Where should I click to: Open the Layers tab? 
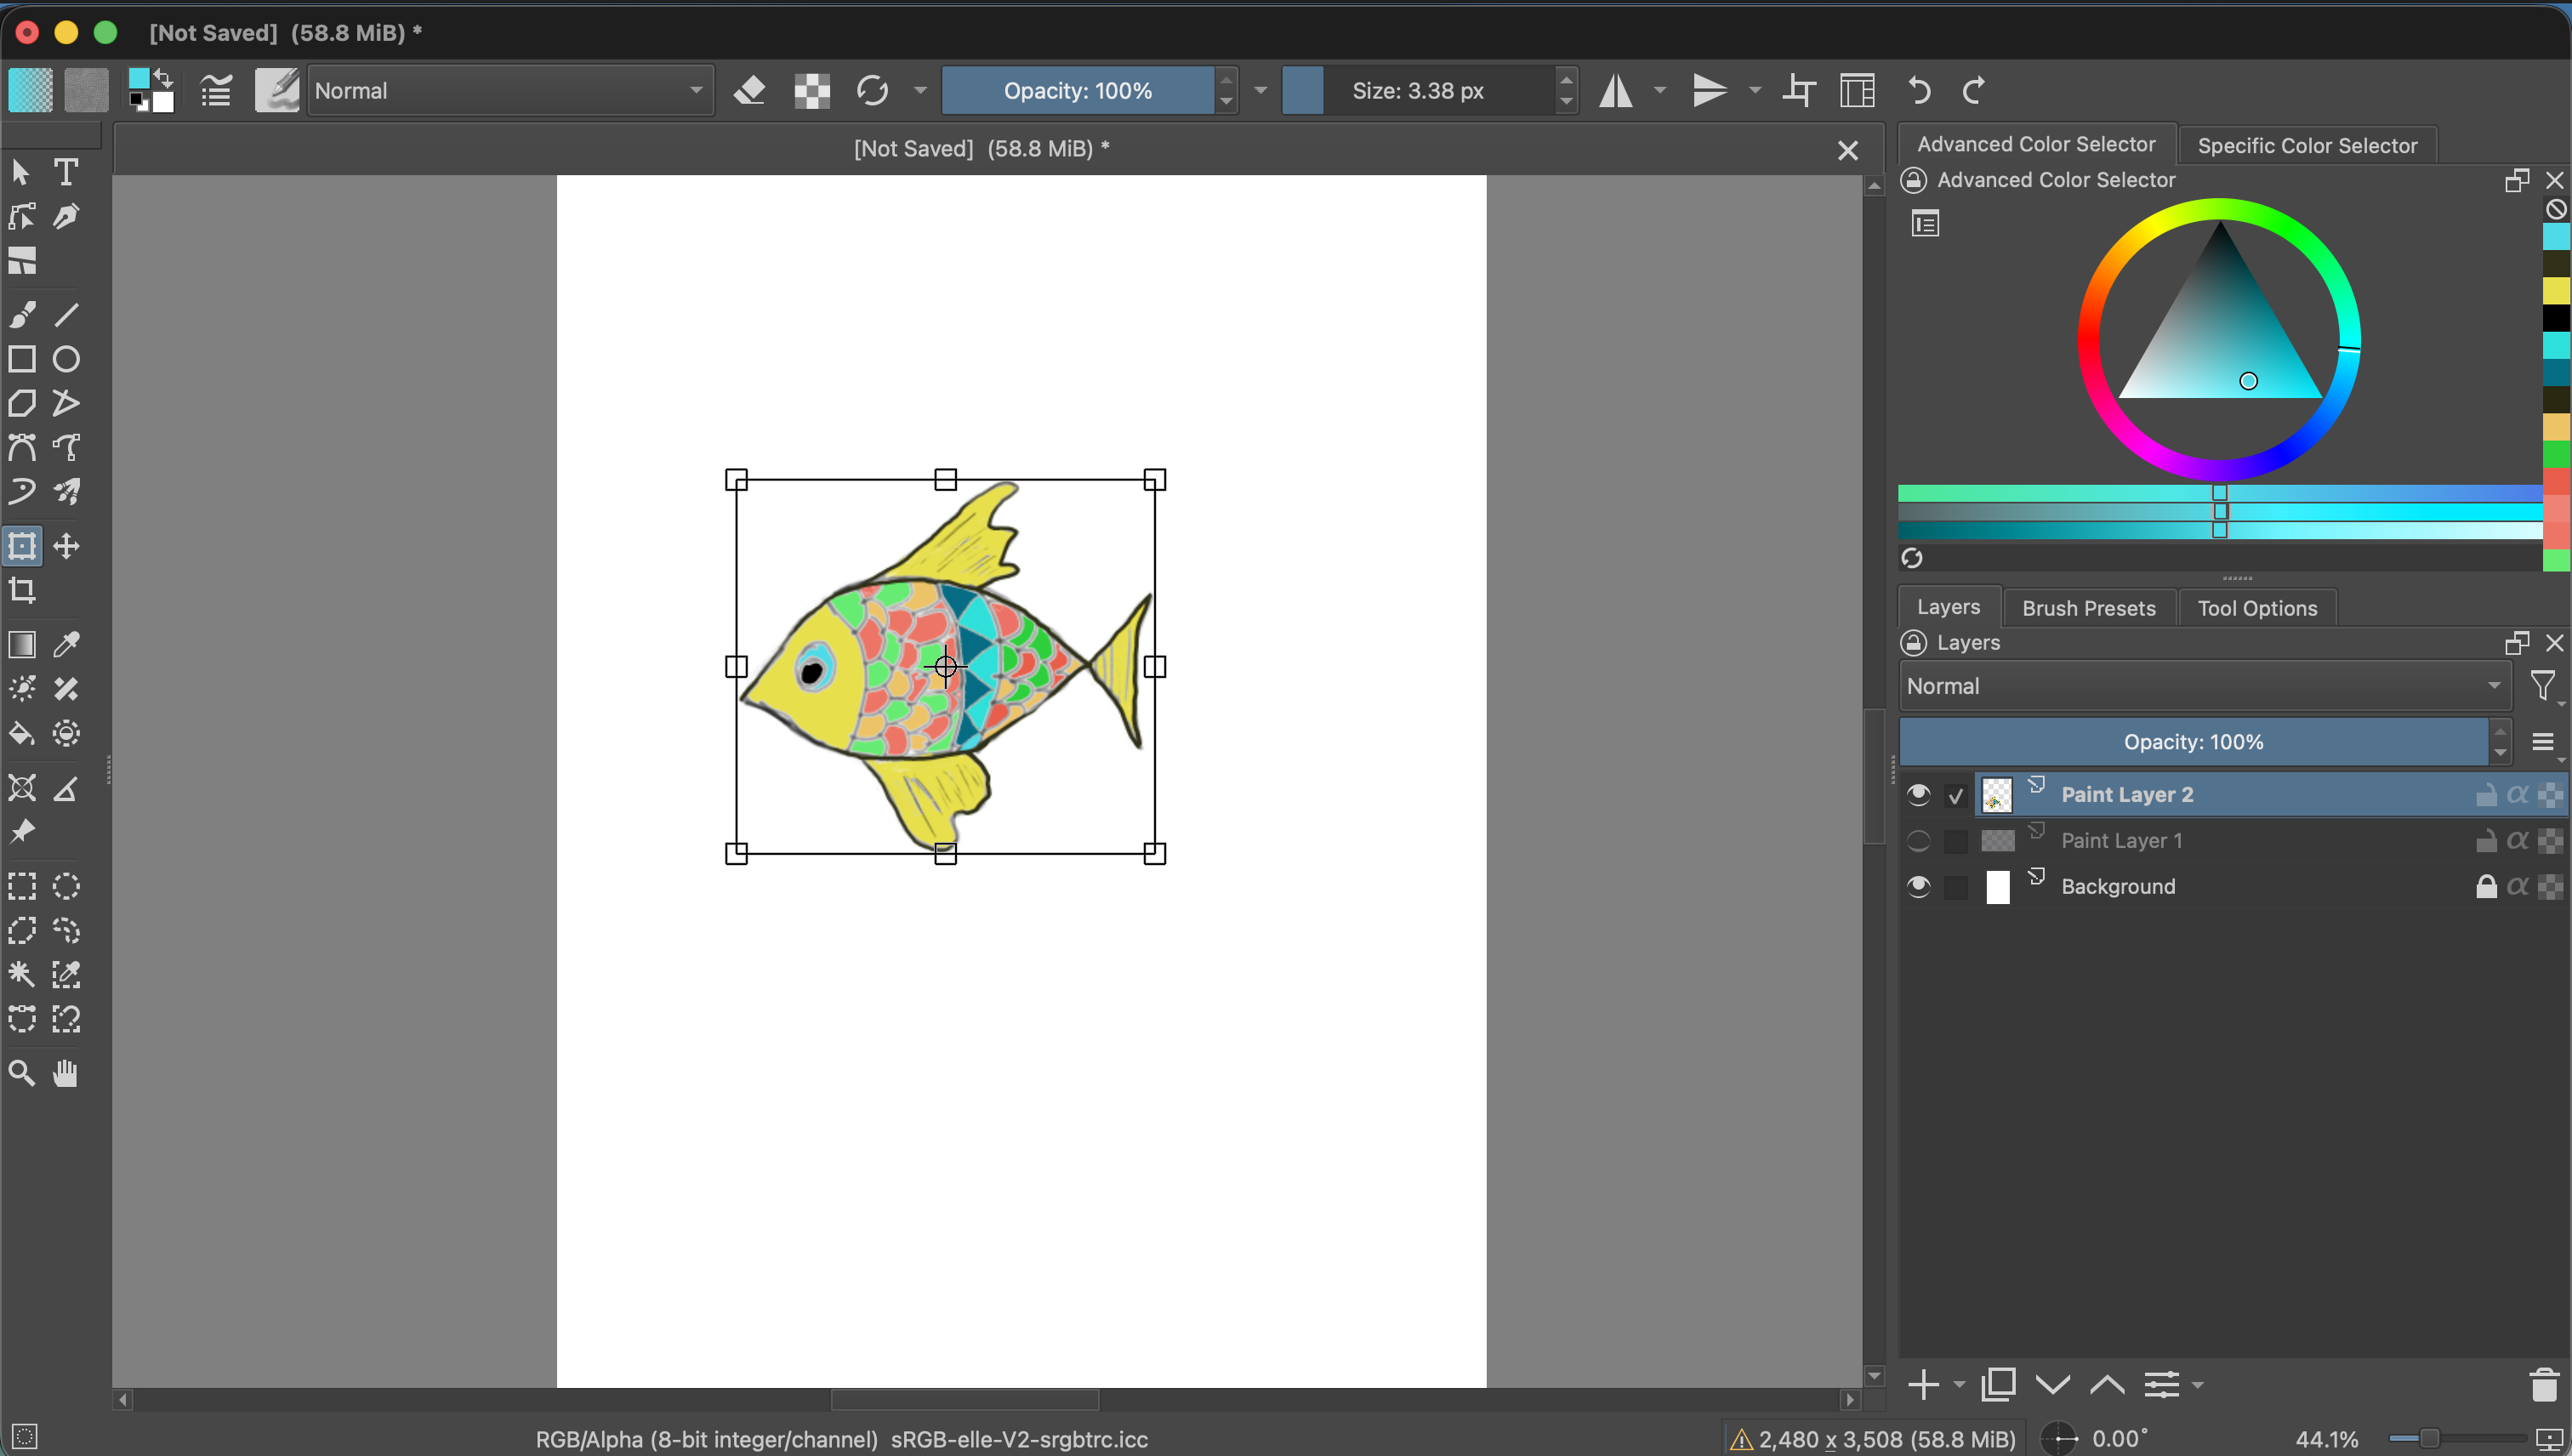coord(1948,607)
